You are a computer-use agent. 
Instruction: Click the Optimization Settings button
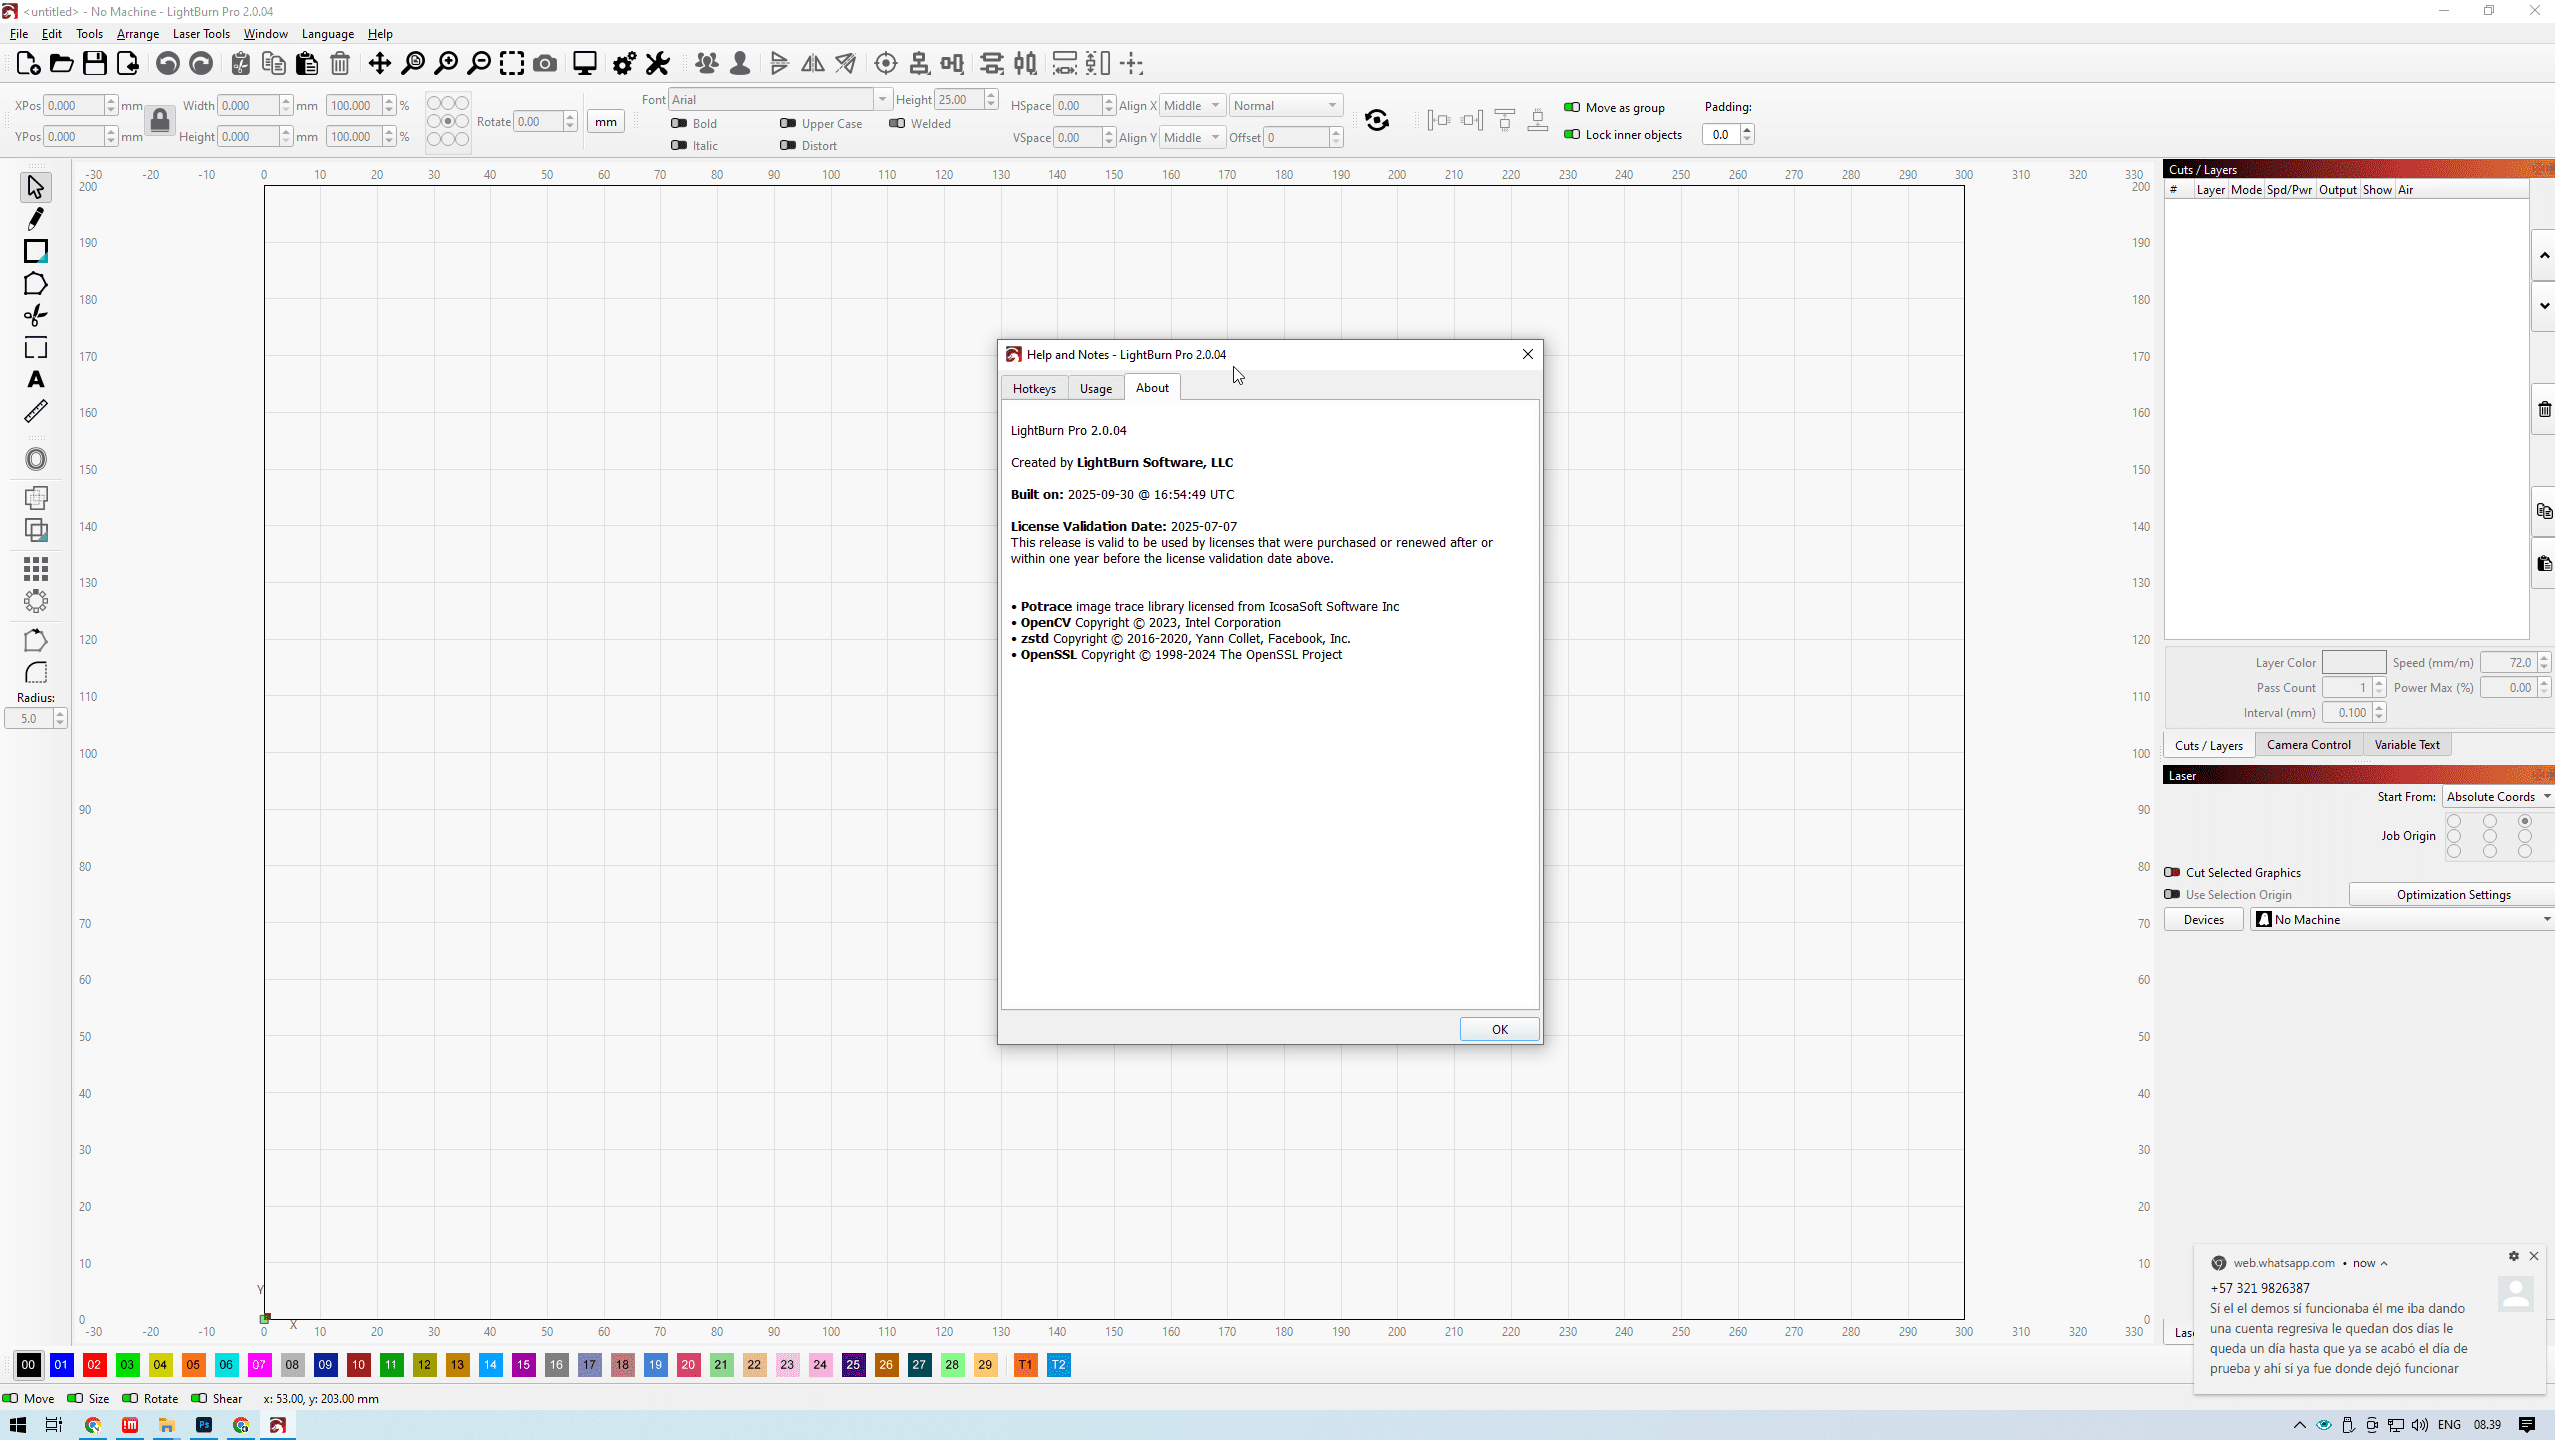[2453, 895]
